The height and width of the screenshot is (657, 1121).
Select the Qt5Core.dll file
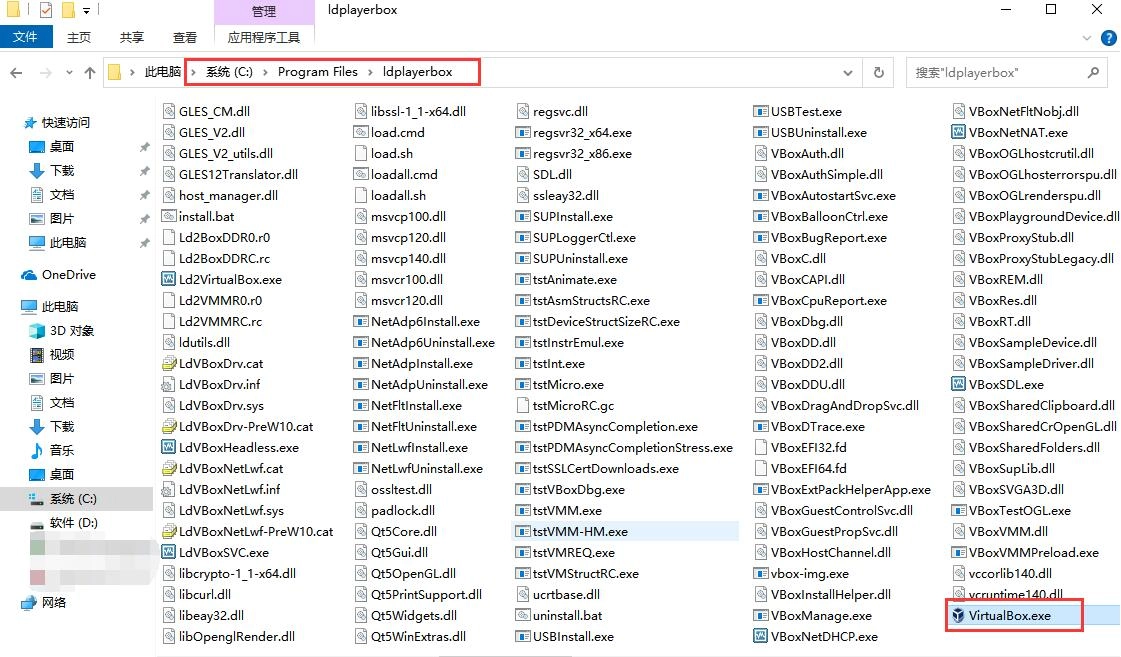395,532
